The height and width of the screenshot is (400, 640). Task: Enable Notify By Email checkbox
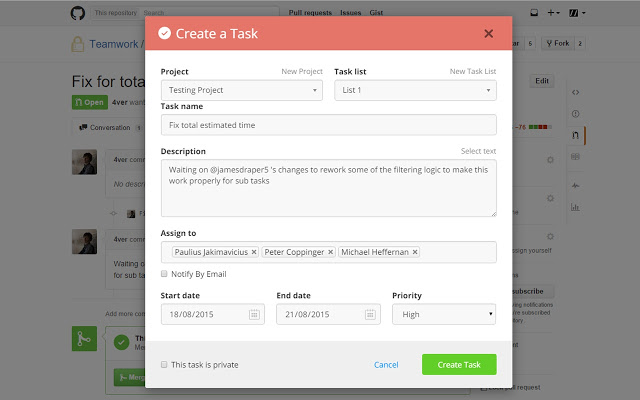click(165, 274)
